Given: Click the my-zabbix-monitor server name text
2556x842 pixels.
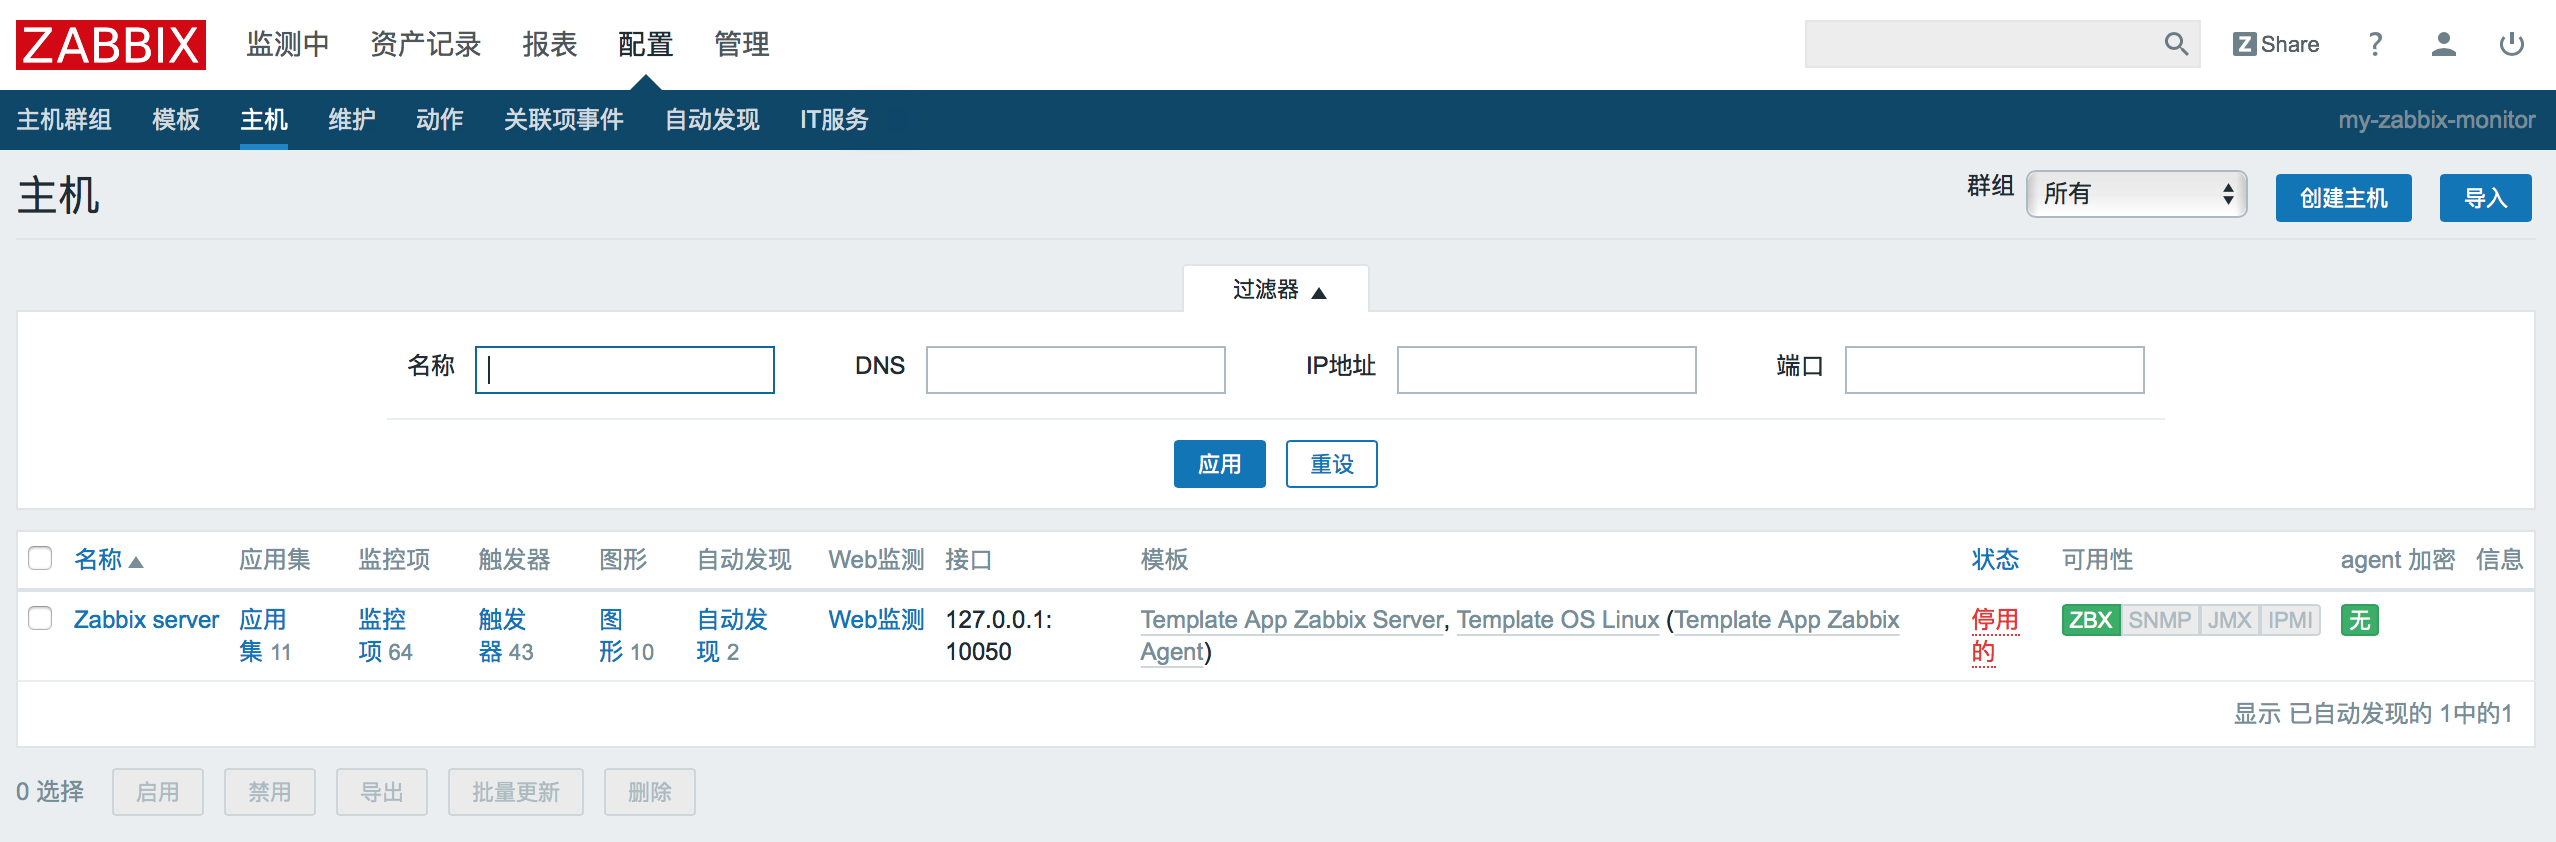Looking at the screenshot, I should tap(2436, 120).
